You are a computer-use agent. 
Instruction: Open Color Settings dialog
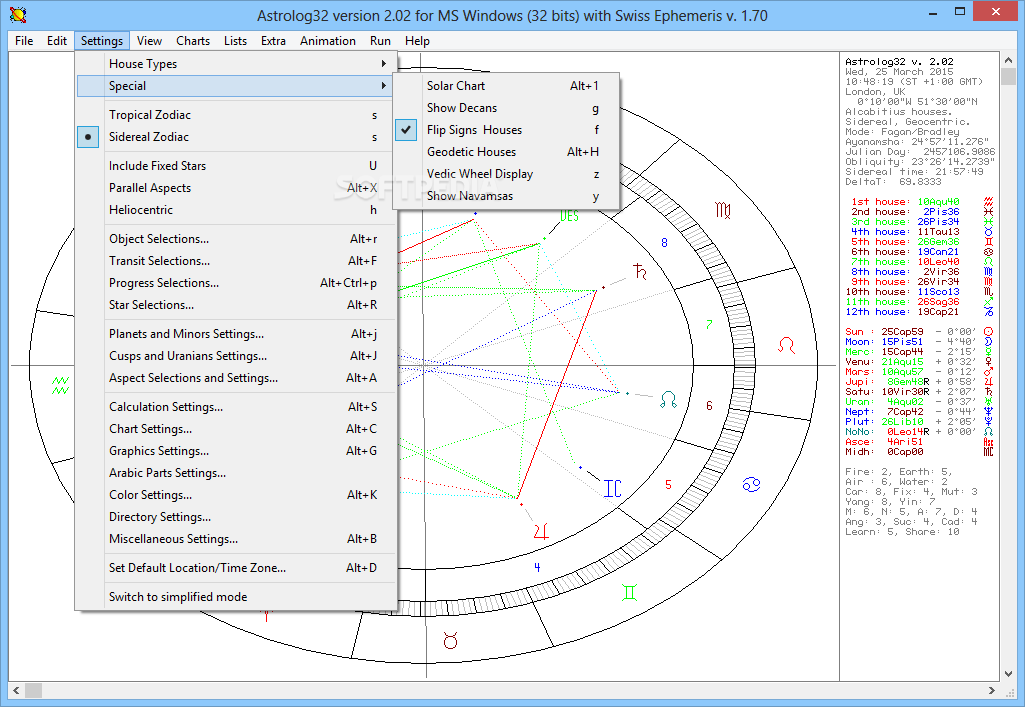pyautogui.click(x=237, y=495)
